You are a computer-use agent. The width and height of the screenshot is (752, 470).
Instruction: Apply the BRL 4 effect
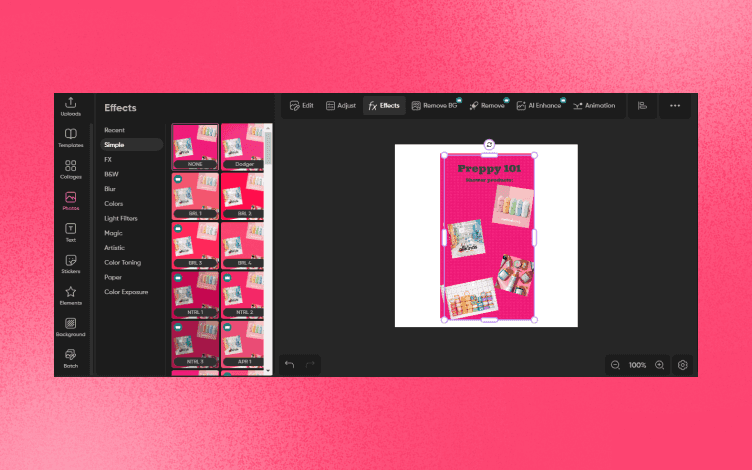[242, 246]
